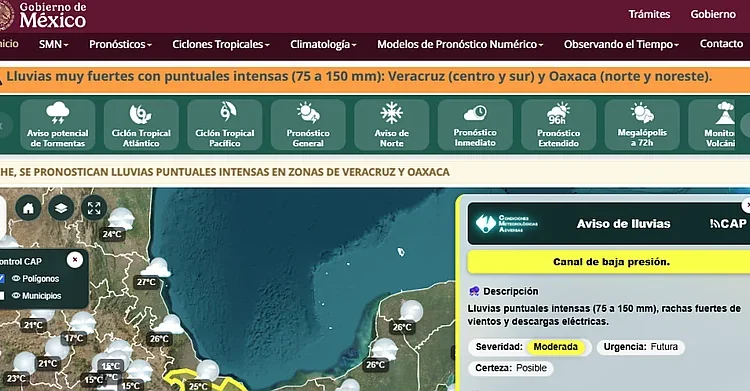Toggle Polígonos eye visibility icon
The image size is (750, 391).
point(16,279)
